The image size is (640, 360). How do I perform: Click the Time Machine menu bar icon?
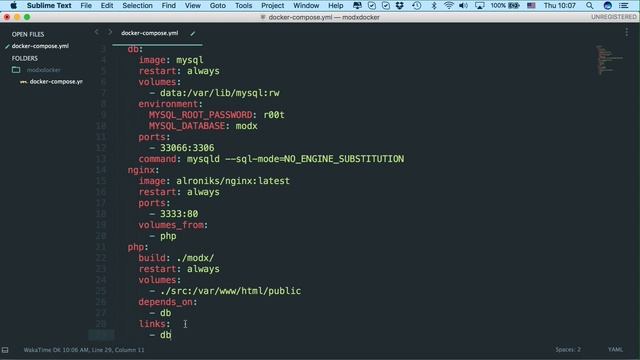click(416, 6)
